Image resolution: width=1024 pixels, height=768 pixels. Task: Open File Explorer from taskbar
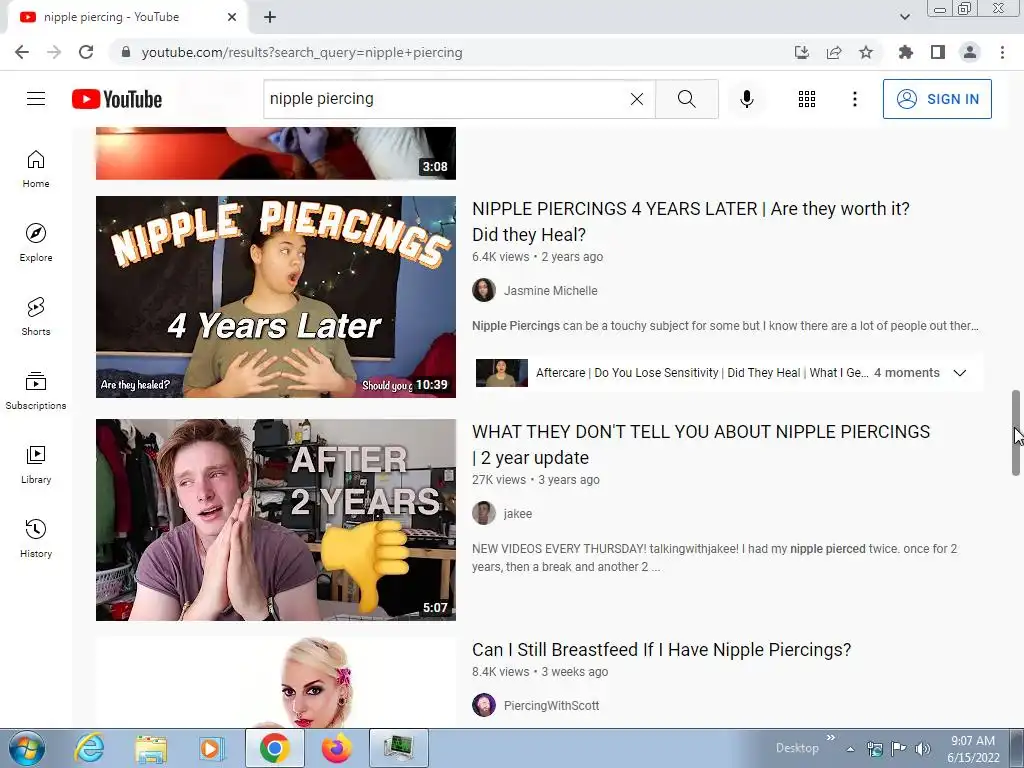click(150, 748)
